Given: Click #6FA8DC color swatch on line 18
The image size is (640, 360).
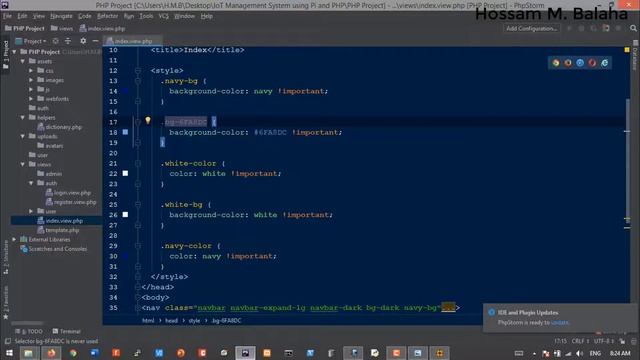Looking at the screenshot, I should (125, 132).
